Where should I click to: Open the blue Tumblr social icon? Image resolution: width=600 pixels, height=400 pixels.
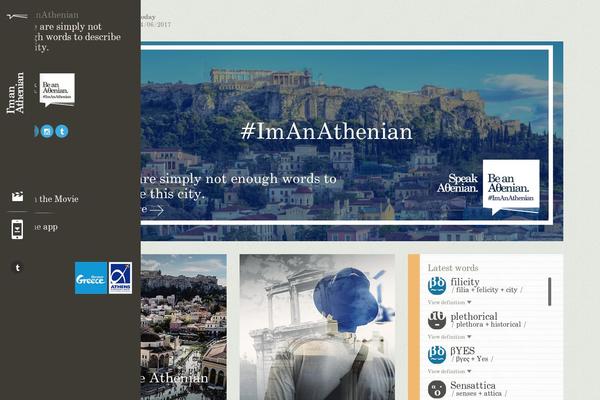tap(62, 132)
